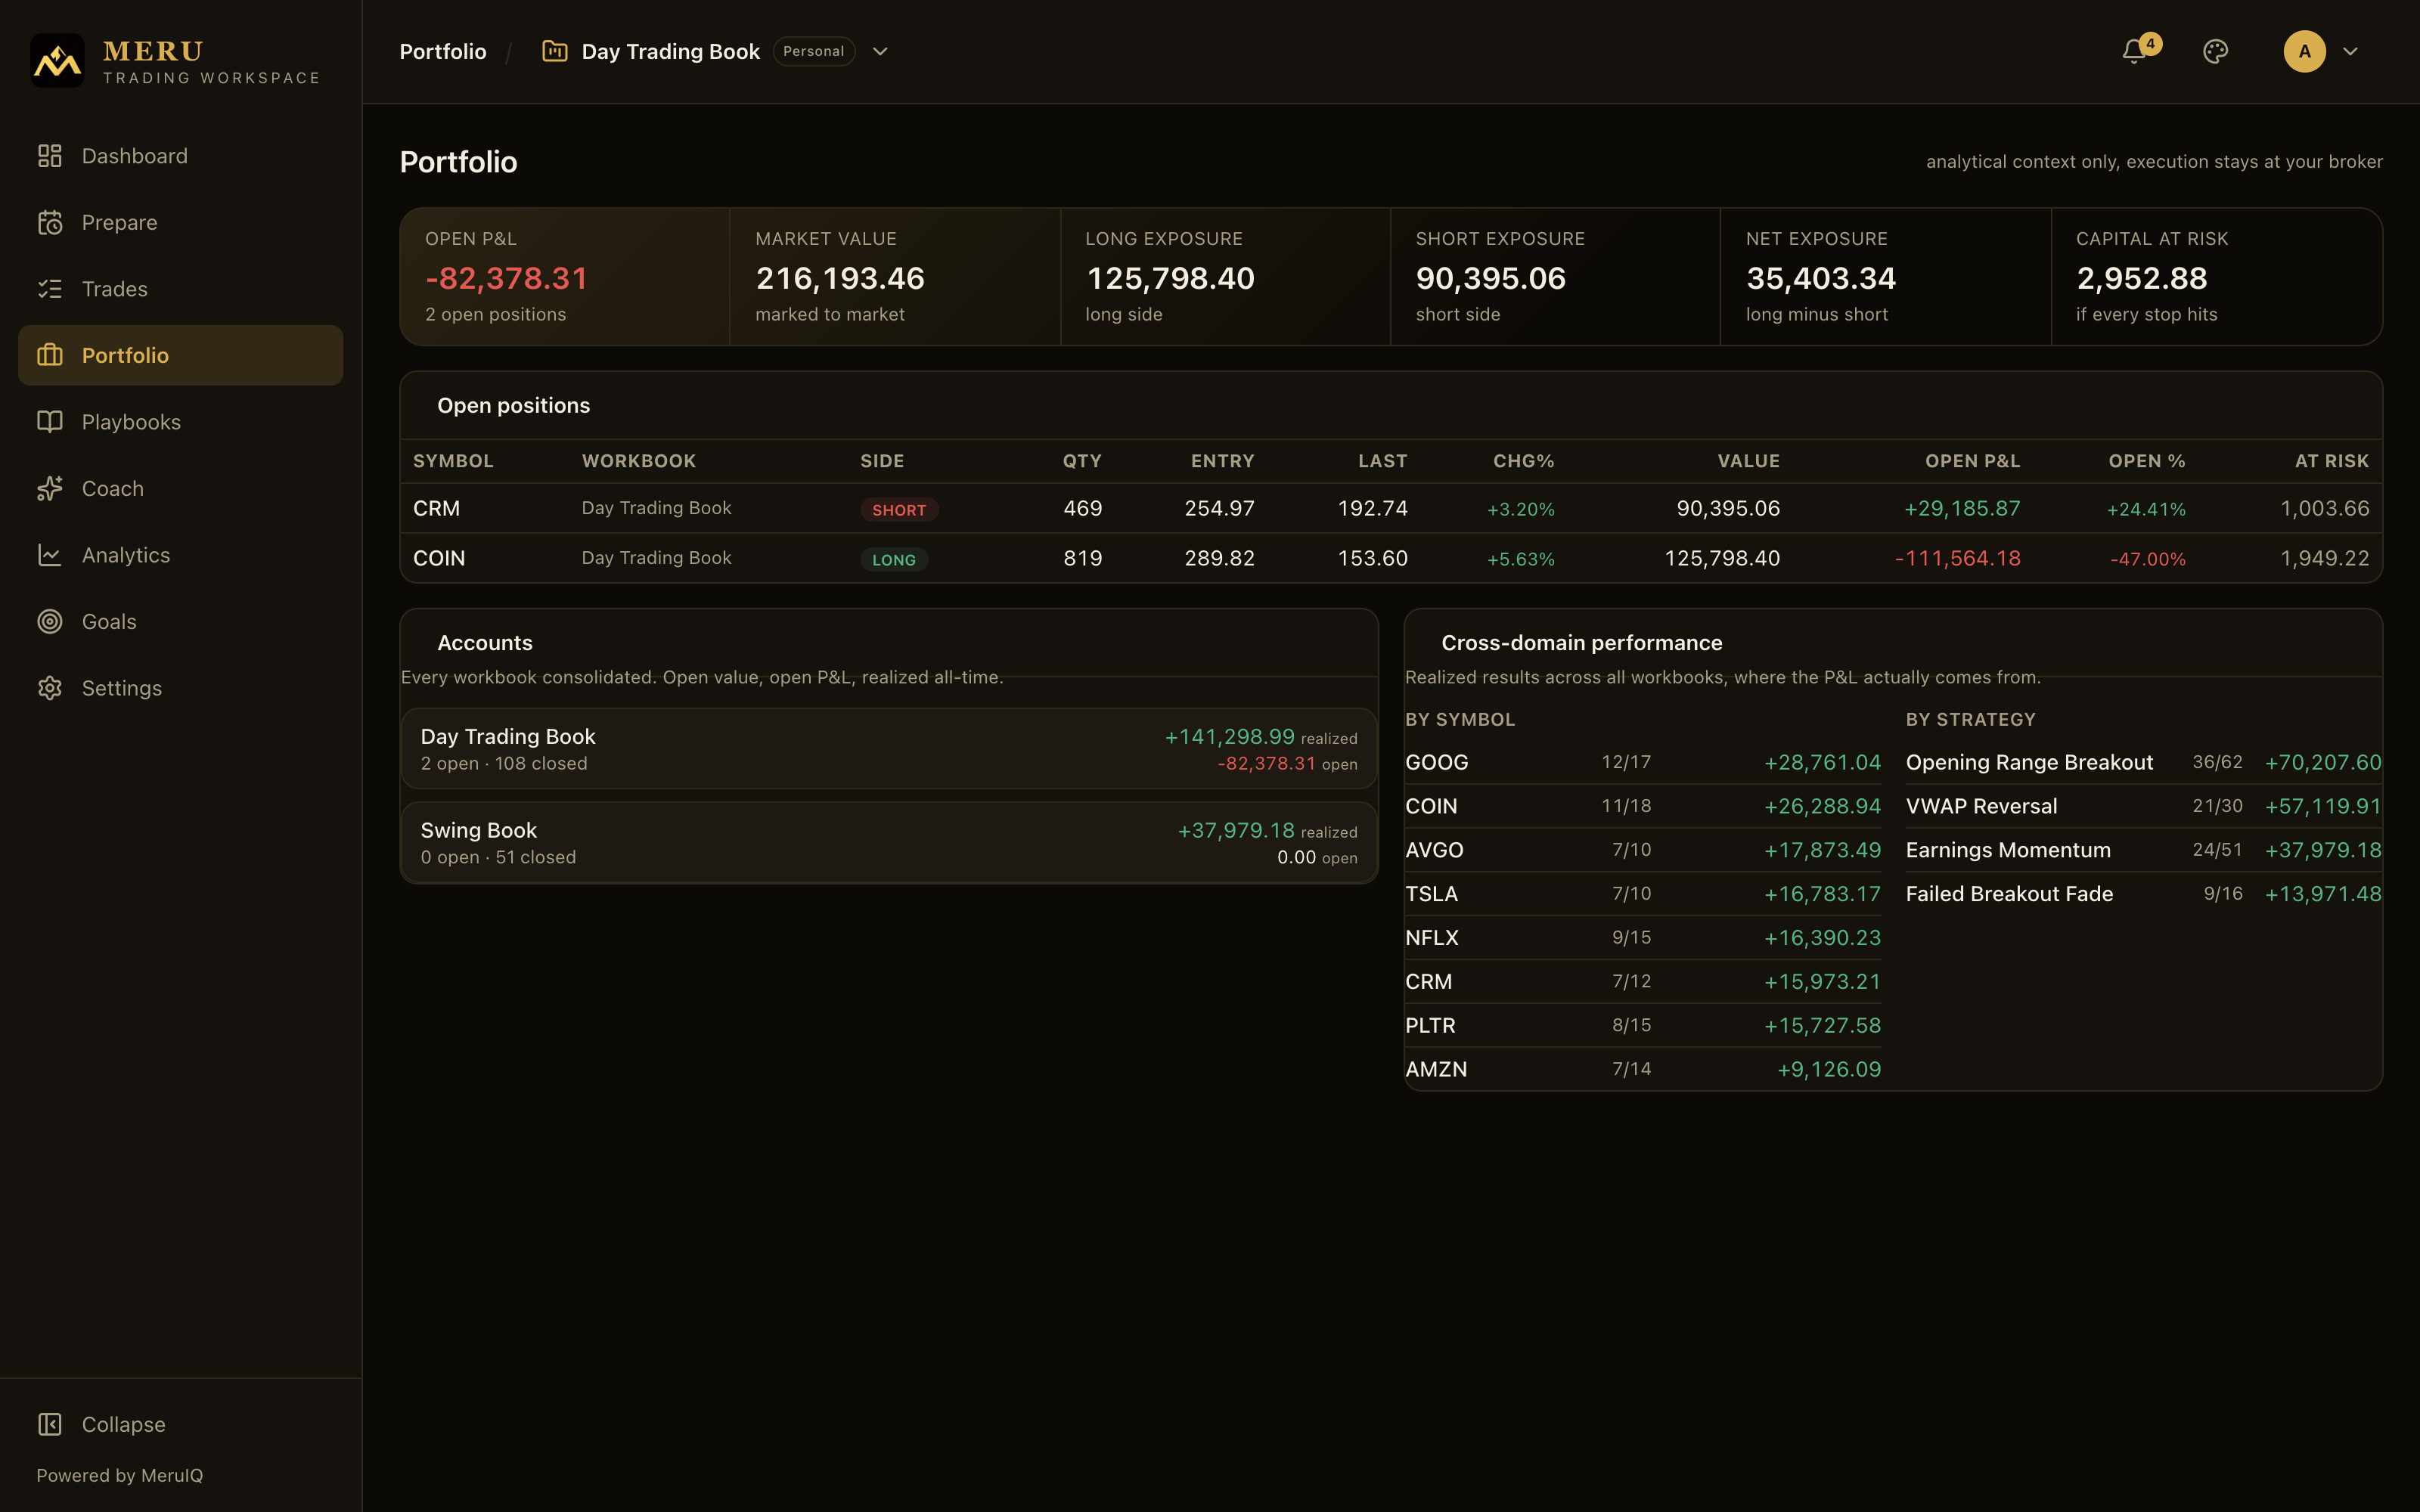The image size is (2420, 1512).
Task: Click the COIN symbol in open positions
Action: 439,558
